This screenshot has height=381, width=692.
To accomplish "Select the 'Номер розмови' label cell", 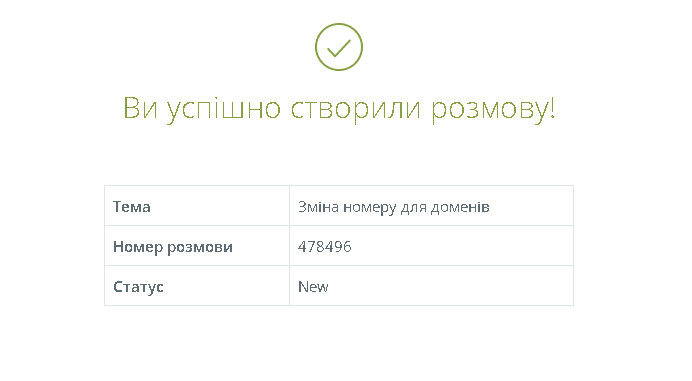I will pos(197,246).
